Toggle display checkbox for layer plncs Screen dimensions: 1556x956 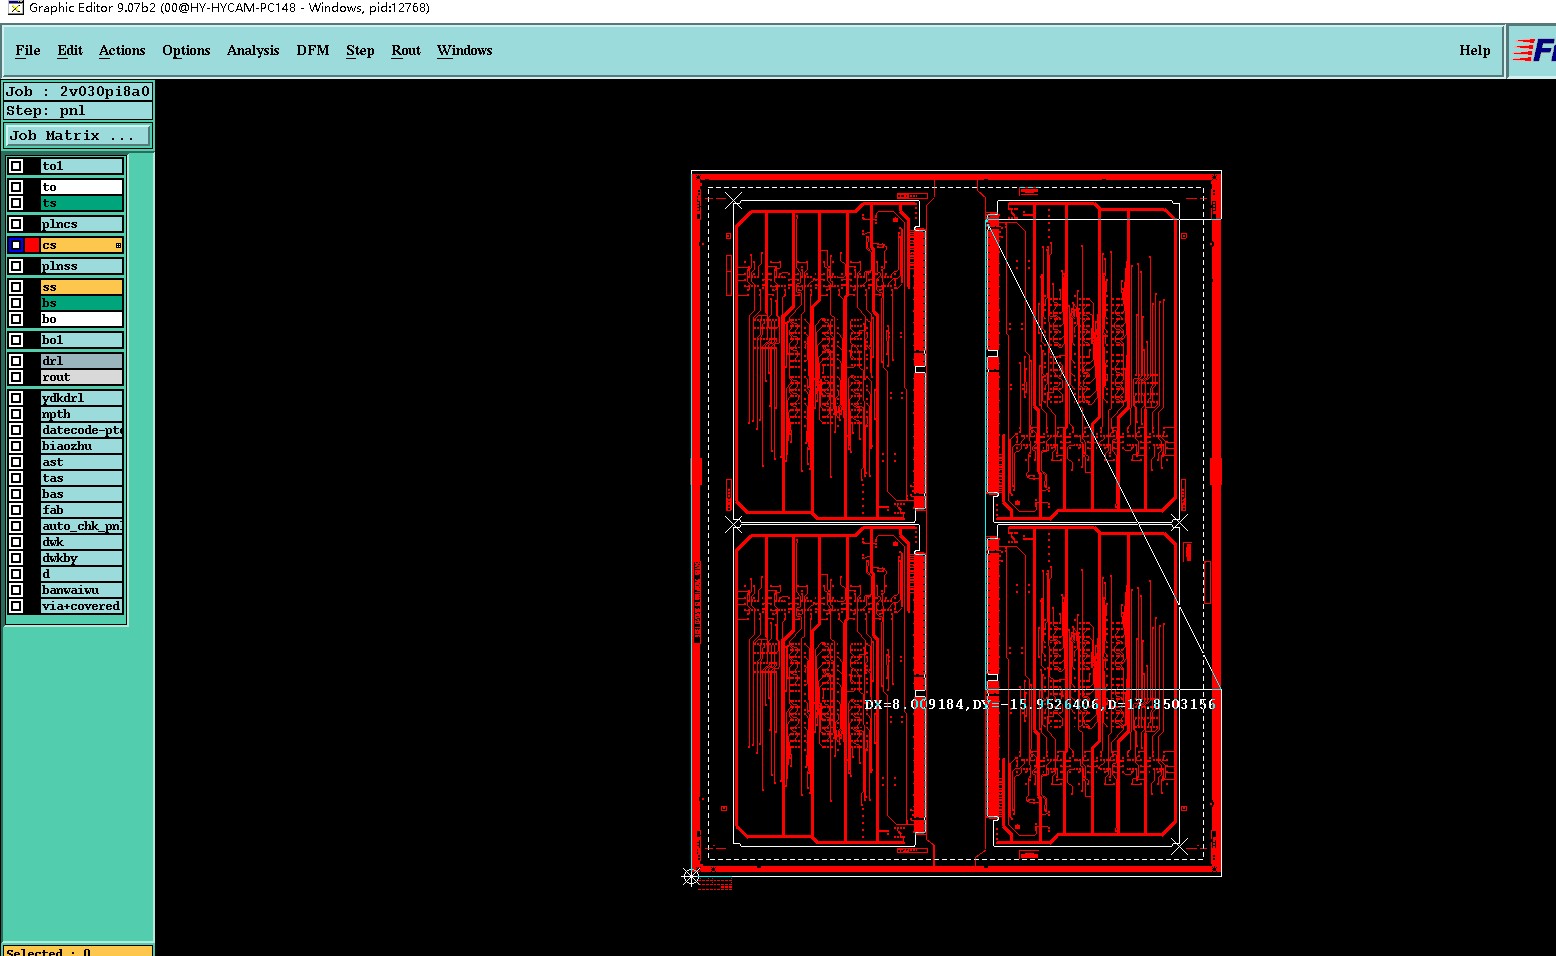(x=16, y=224)
